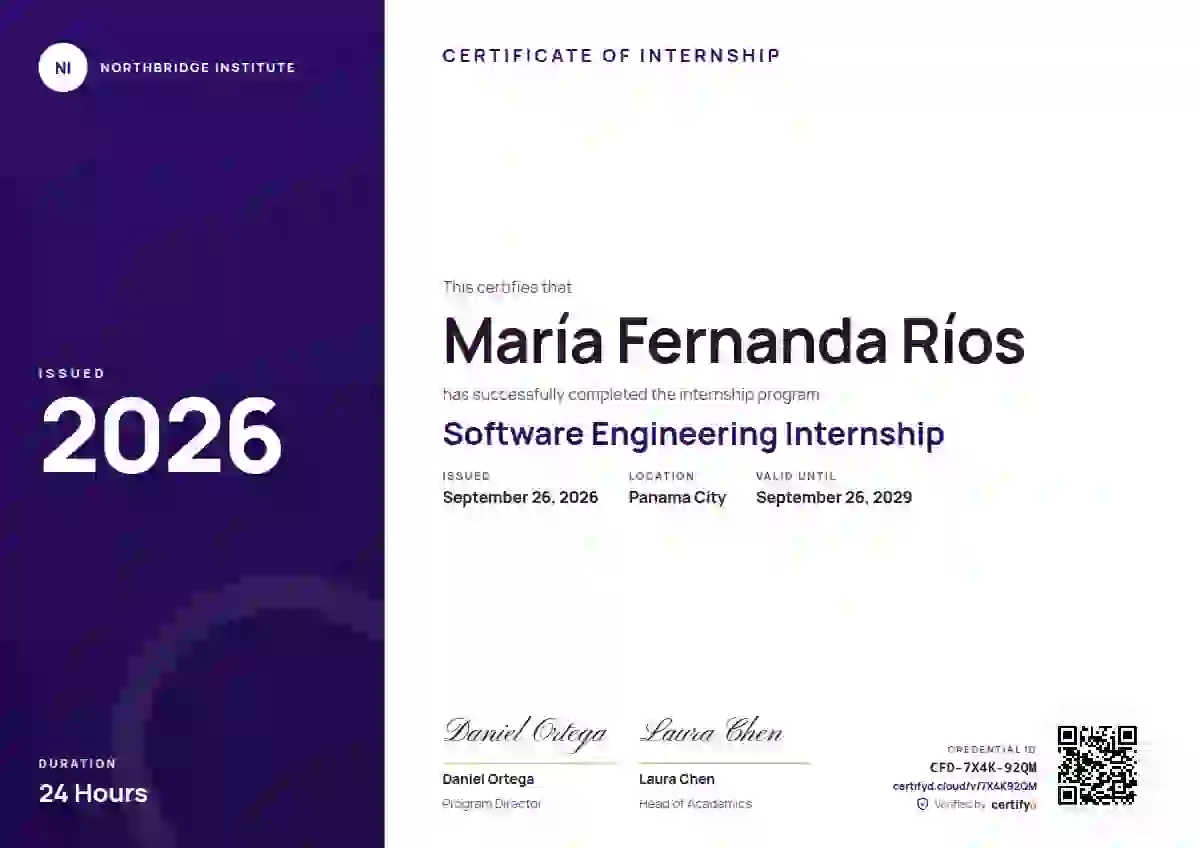Select the credential ID 'CFD-7X4K-92QM'
The image size is (1200, 848).
click(x=983, y=768)
